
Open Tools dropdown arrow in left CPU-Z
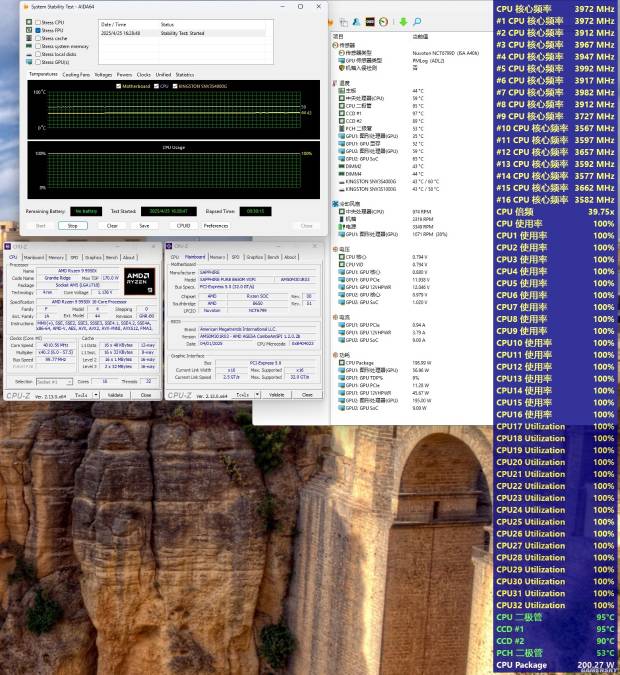coord(96,395)
